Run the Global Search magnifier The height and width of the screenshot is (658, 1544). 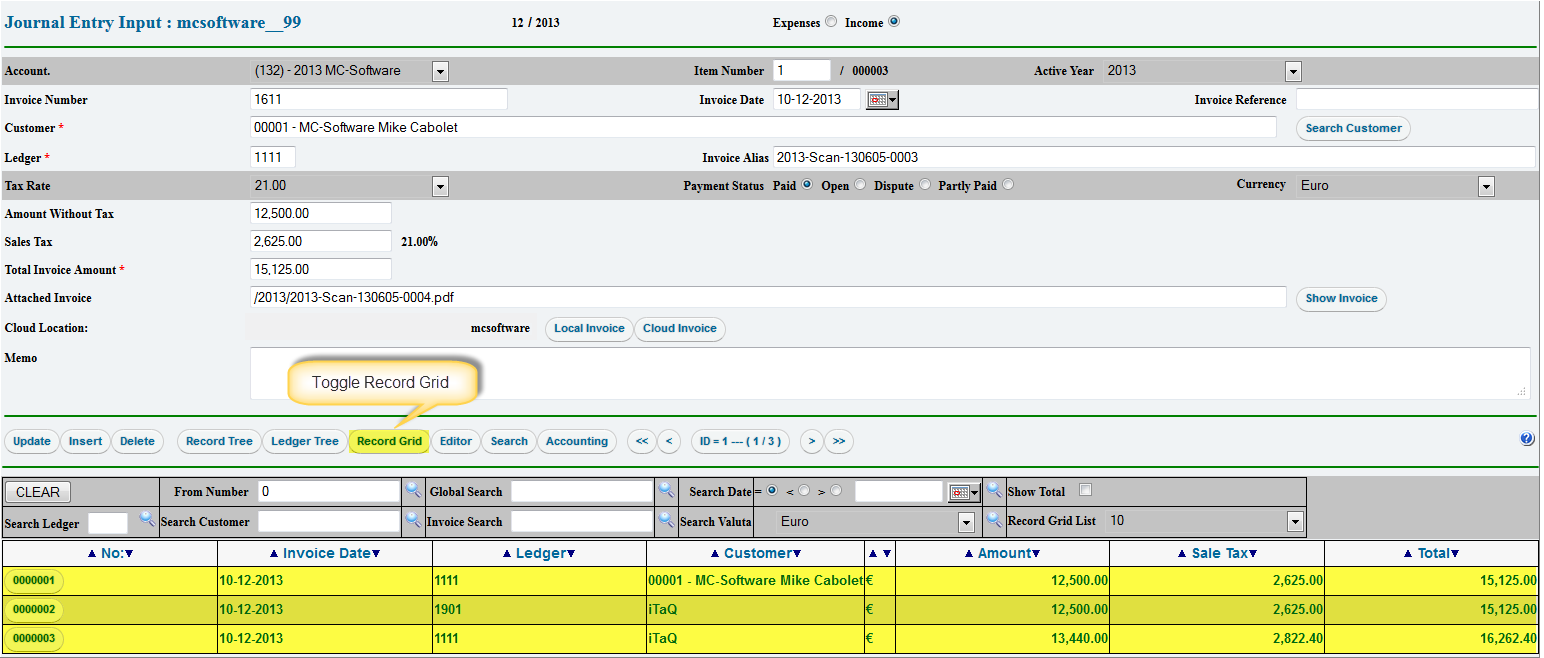tap(666, 490)
